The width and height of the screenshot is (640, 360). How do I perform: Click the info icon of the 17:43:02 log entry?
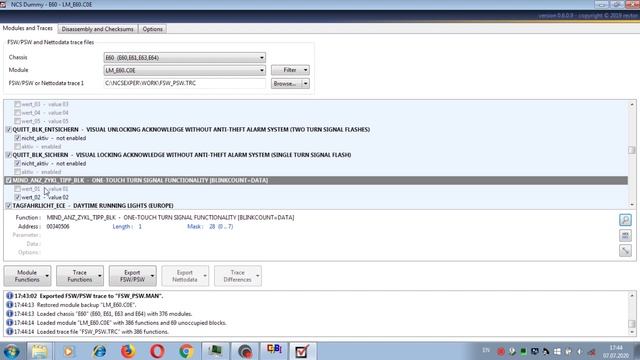(x=9, y=296)
